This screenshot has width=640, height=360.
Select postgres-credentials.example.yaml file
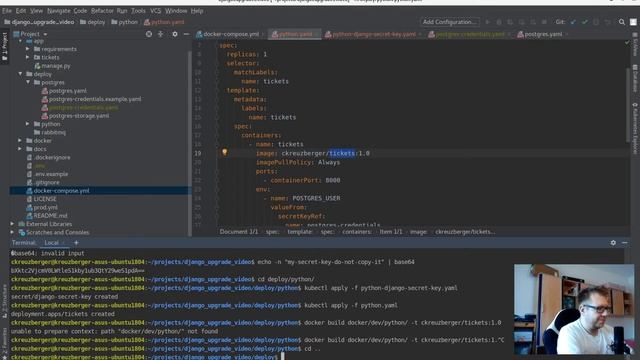91,99
